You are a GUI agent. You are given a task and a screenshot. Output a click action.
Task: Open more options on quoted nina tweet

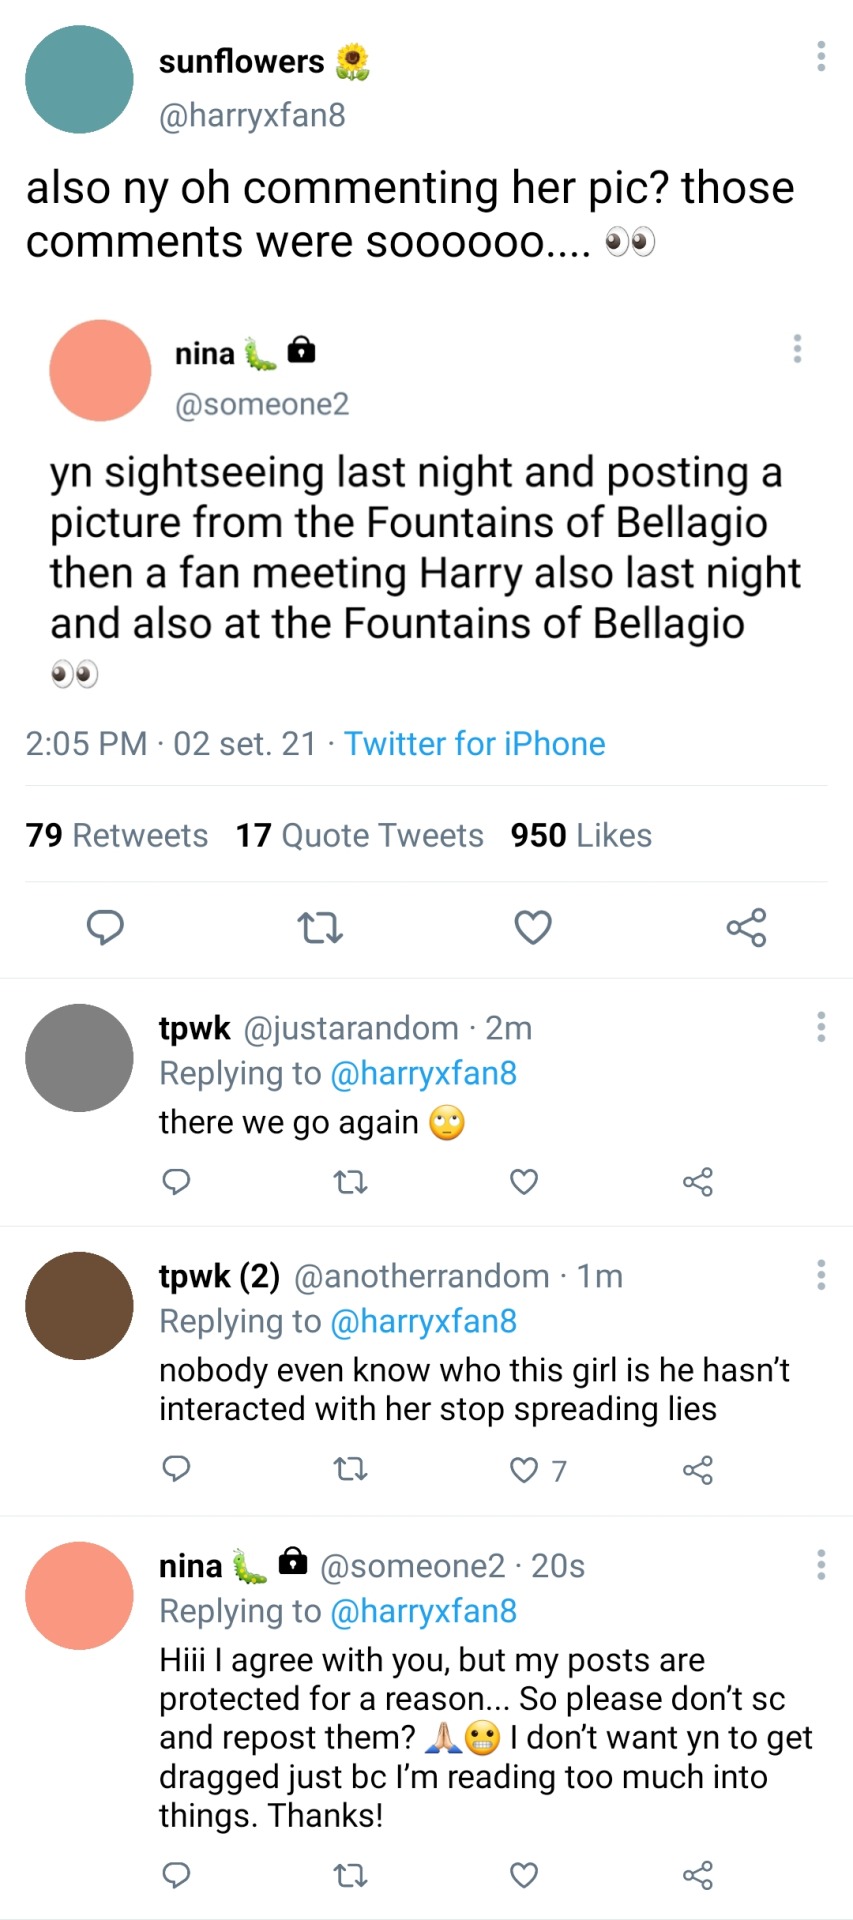pos(797,348)
